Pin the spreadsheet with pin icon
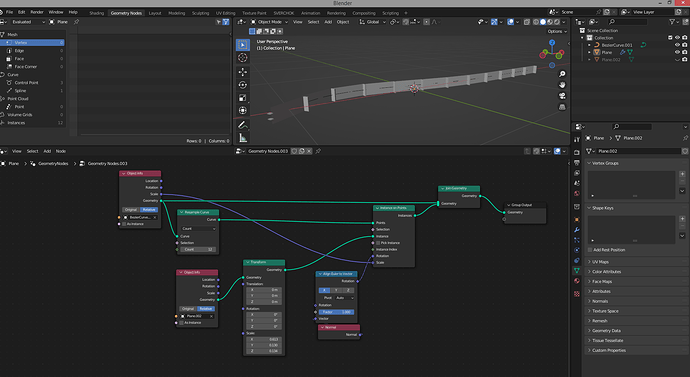This screenshot has width=690, height=377. pos(76,22)
